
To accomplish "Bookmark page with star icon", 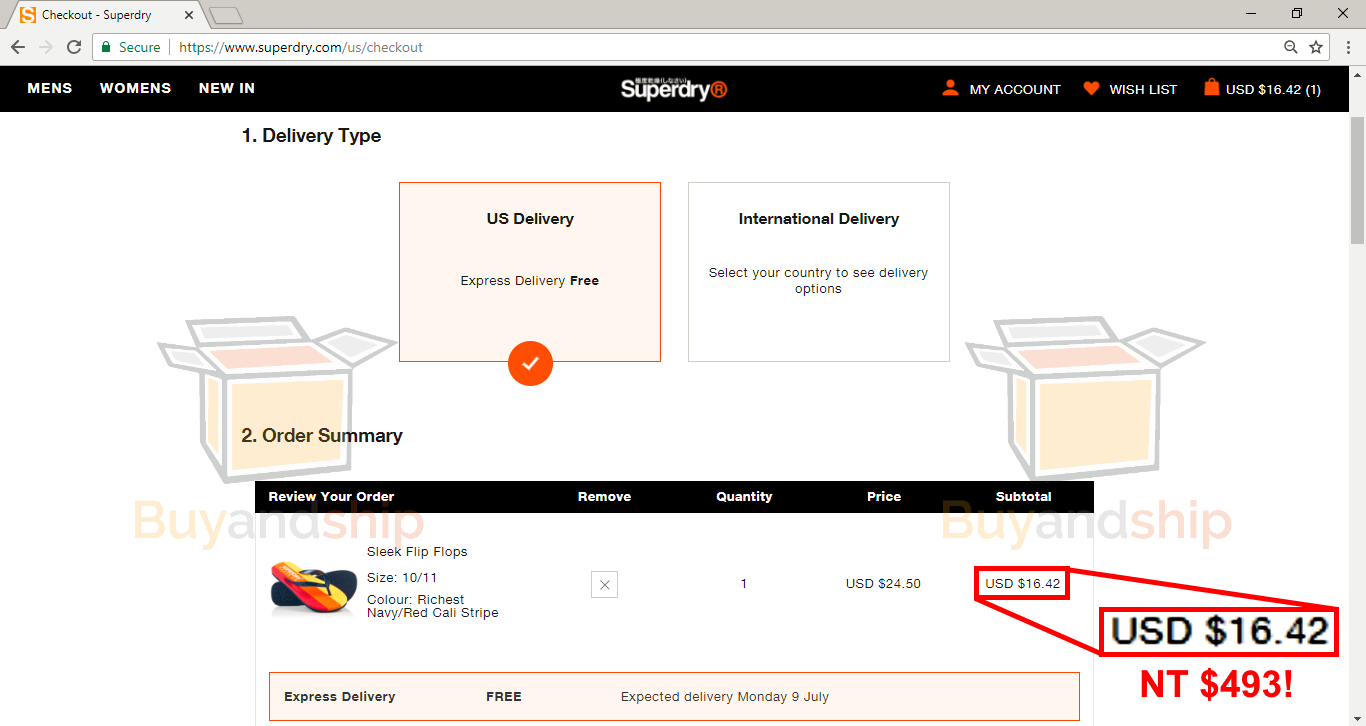I will (x=1316, y=47).
